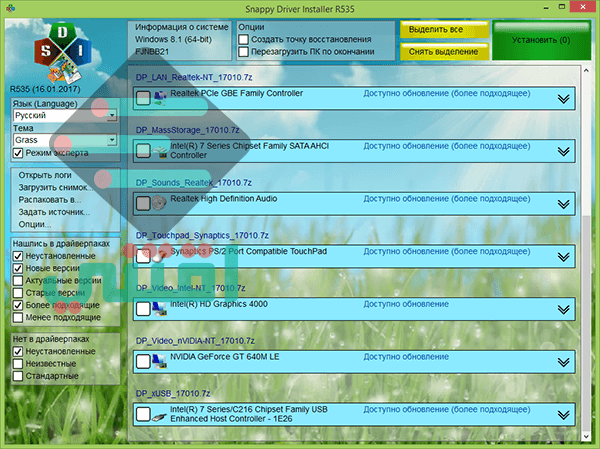Click the Intel USB Enhanced Host Controller device icon
600x449 pixels.
[159, 416]
